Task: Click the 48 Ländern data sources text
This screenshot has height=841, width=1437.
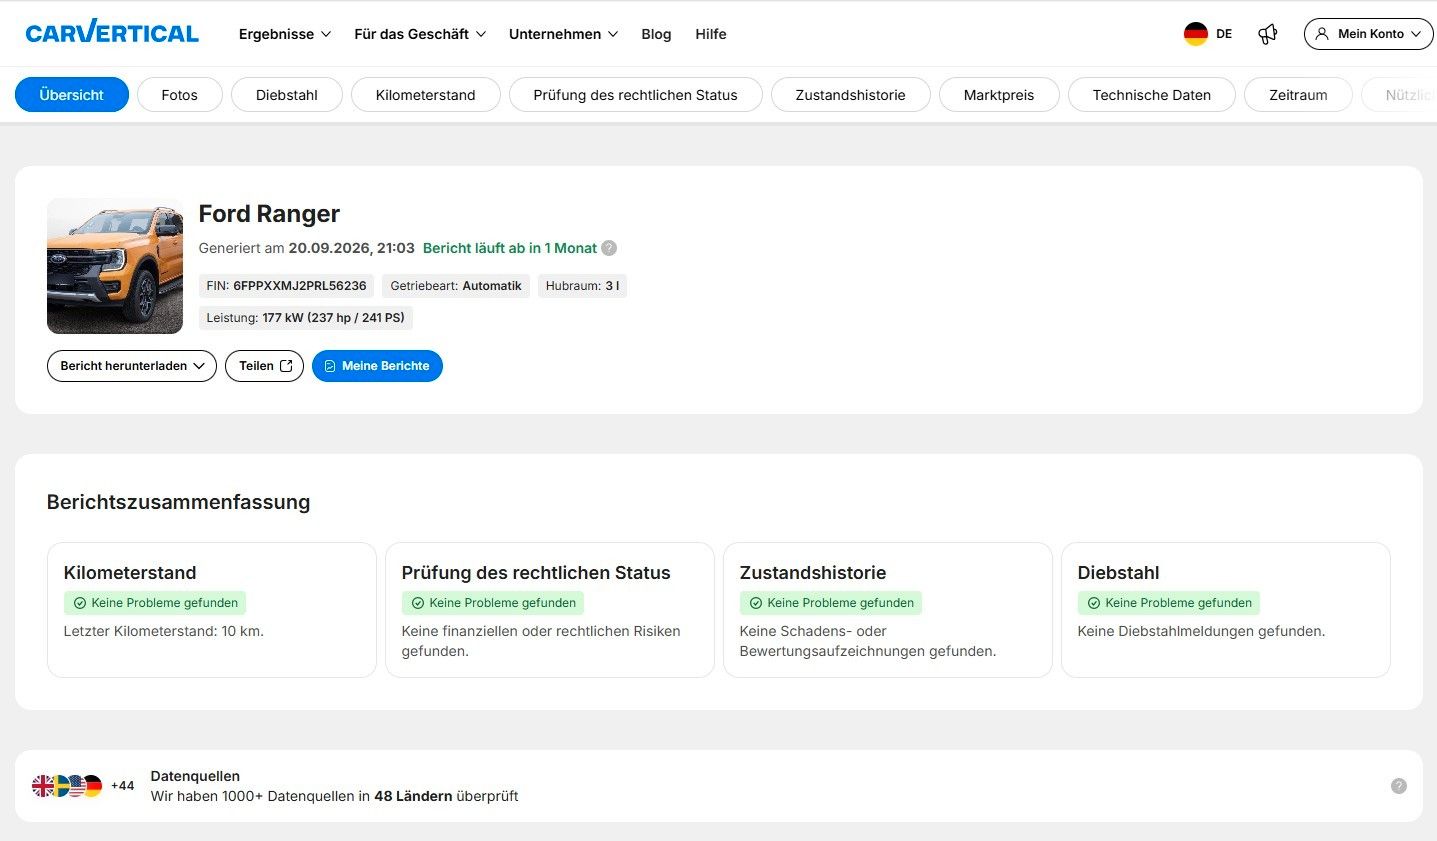Action: 413,796
